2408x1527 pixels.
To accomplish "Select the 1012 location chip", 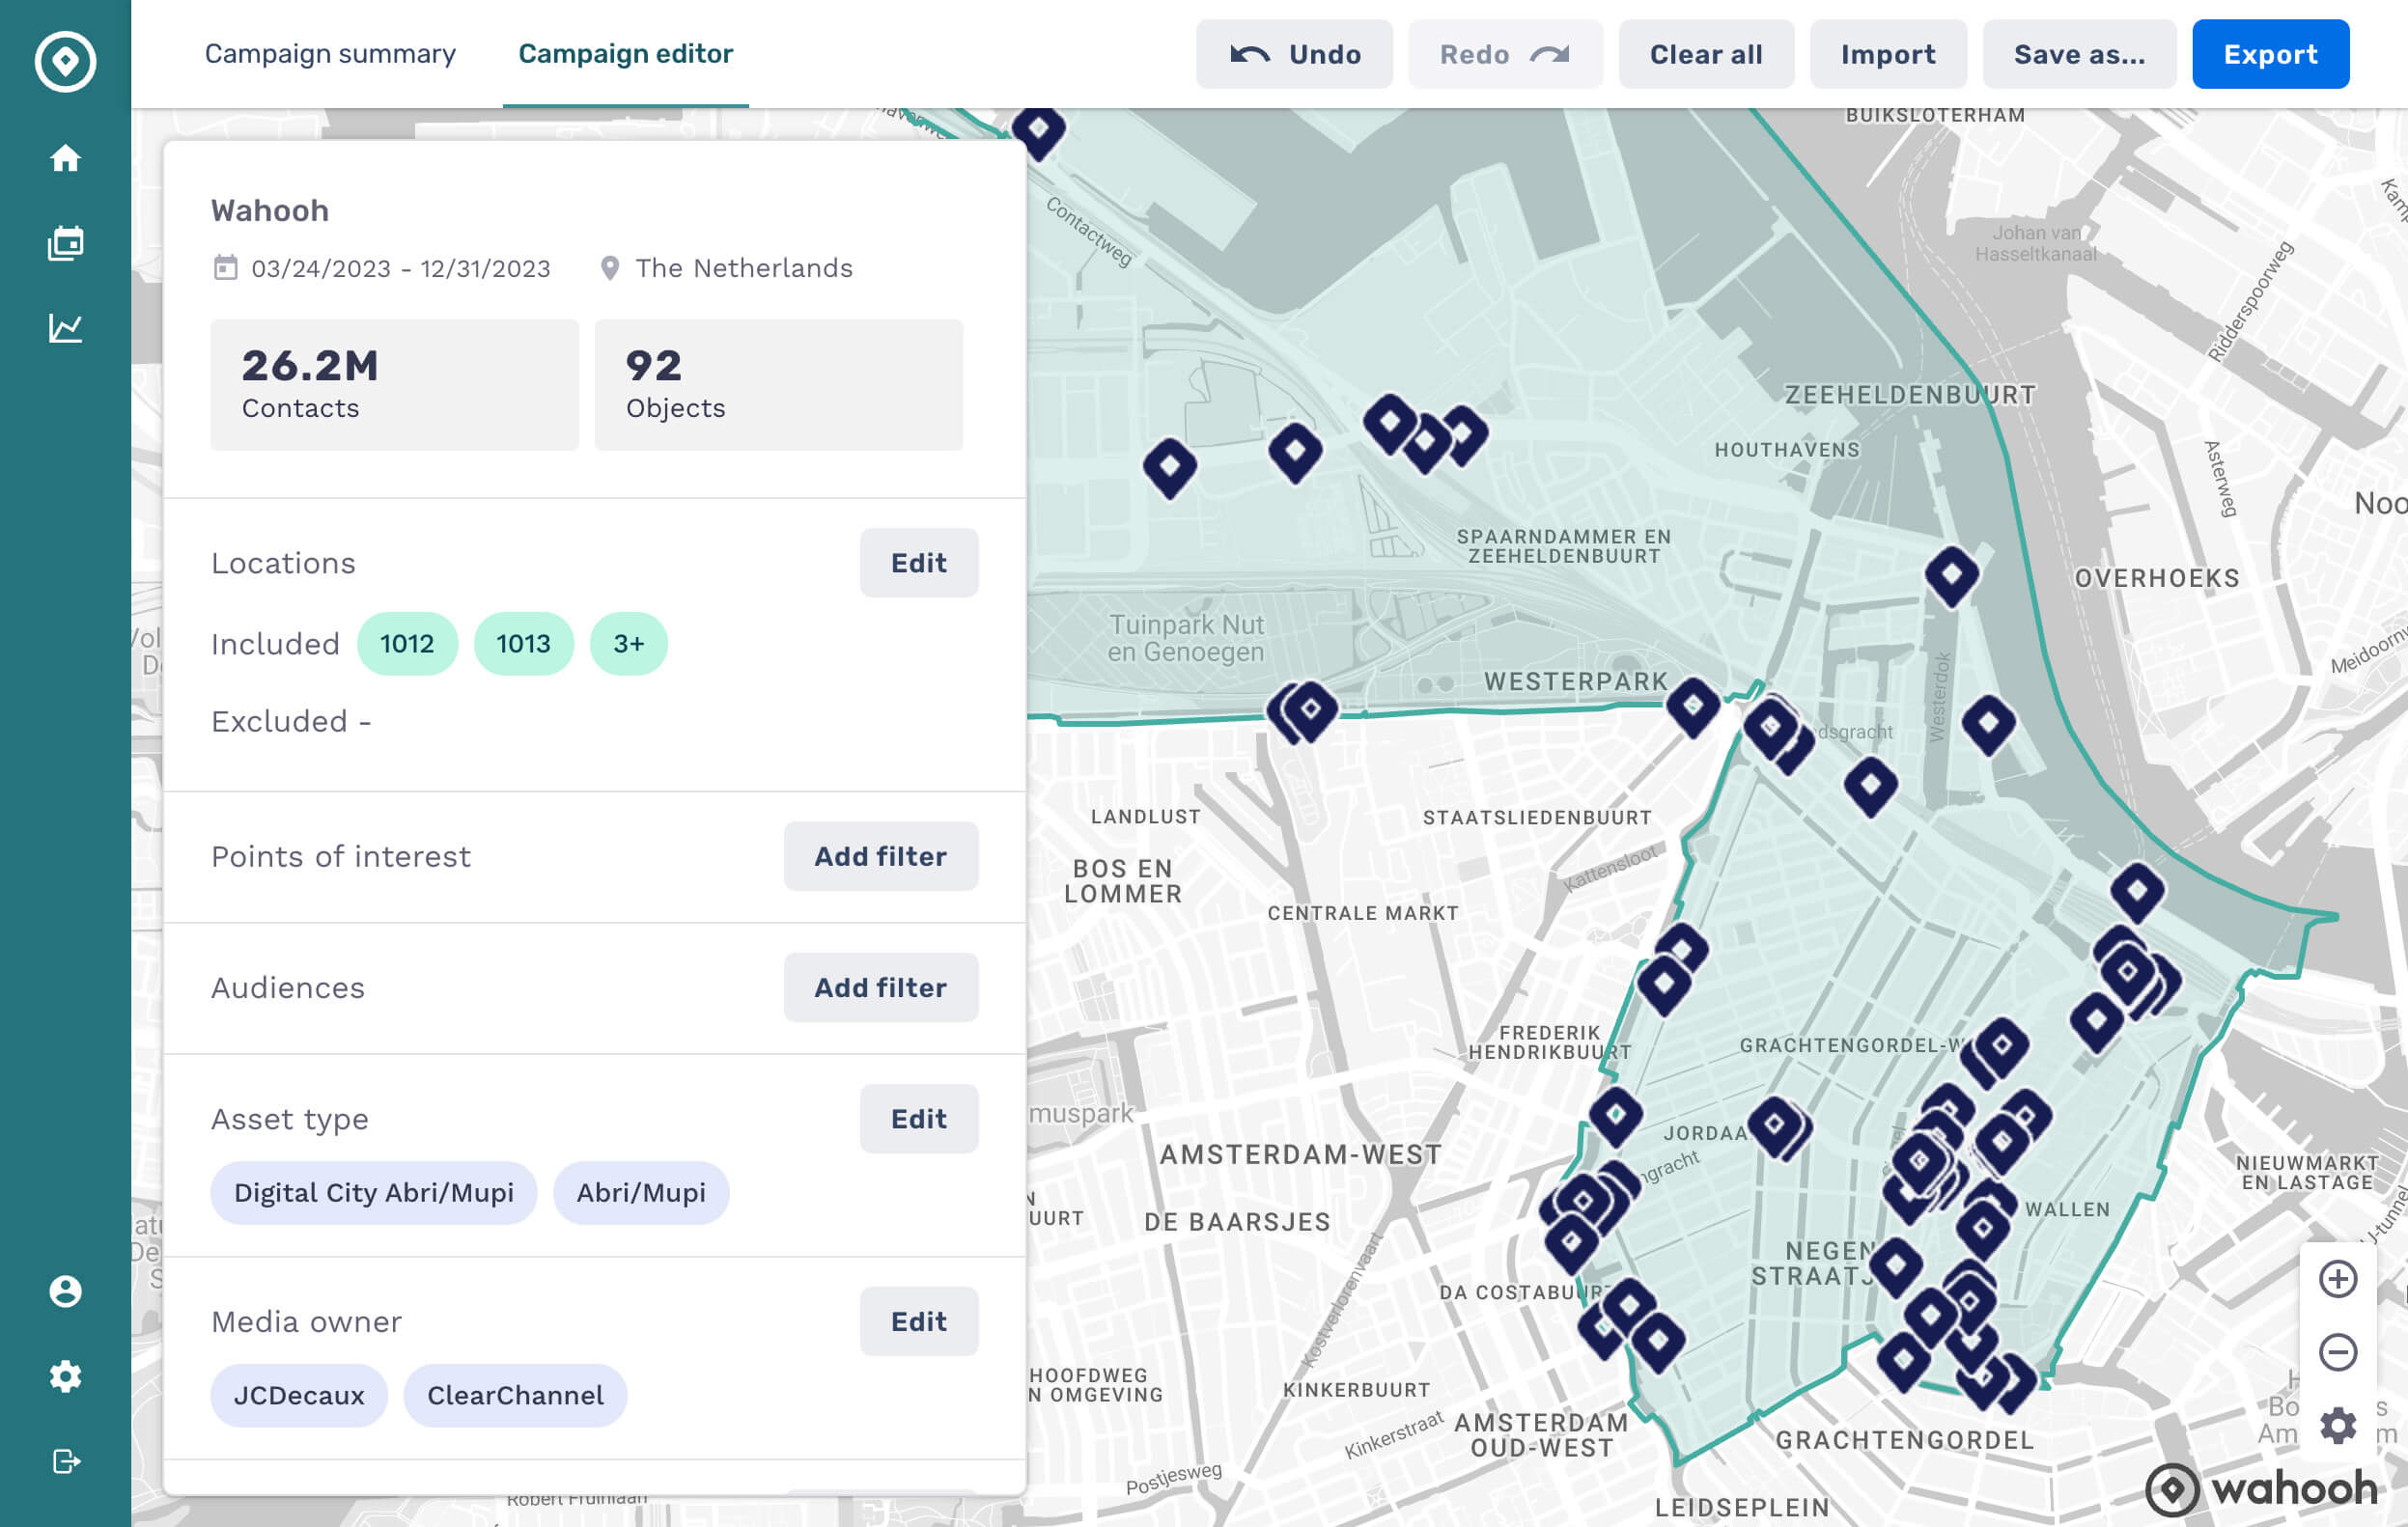I will coord(407,644).
